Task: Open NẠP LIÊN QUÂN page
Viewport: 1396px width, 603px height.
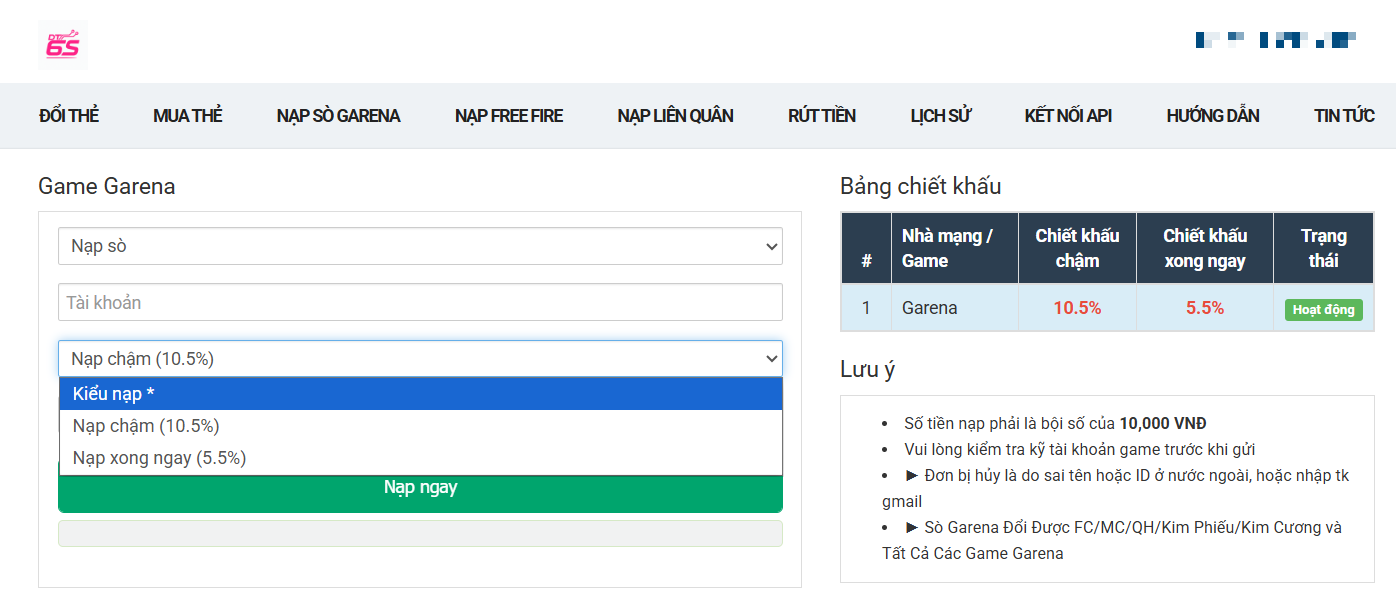Action: 675,116
